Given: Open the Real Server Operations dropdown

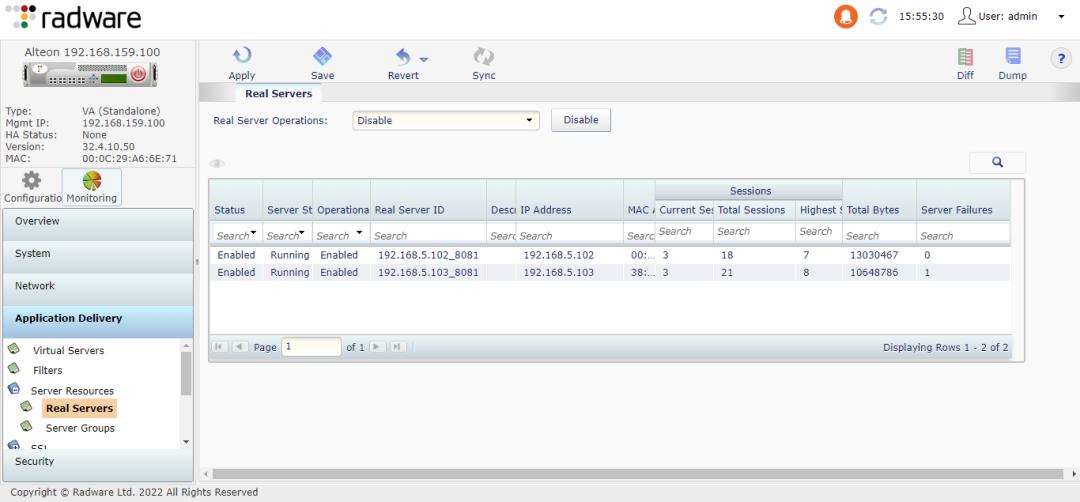Looking at the screenshot, I should [x=446, y=121].
